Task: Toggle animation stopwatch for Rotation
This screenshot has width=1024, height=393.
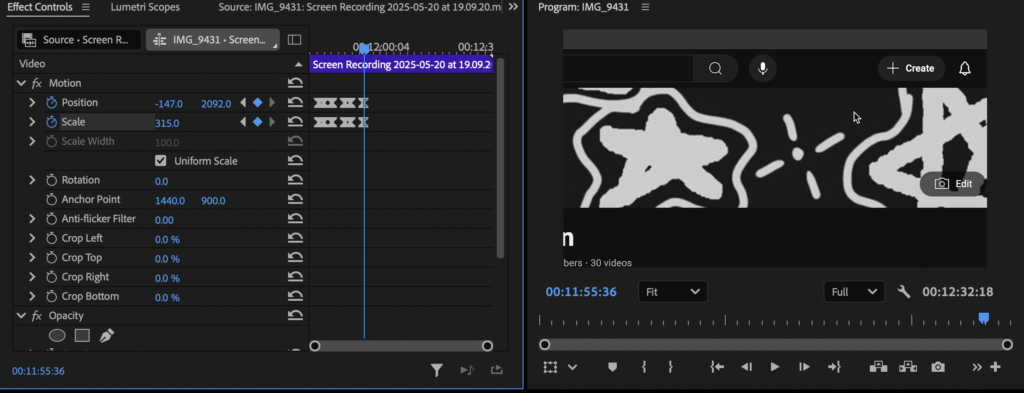Action: click(52, 180)
